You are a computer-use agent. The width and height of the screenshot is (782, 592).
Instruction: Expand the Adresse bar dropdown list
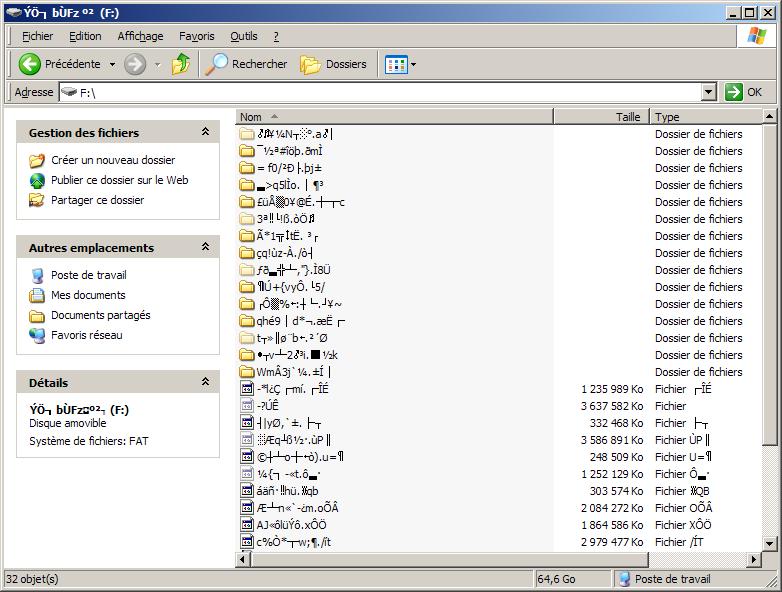point(709,92)
